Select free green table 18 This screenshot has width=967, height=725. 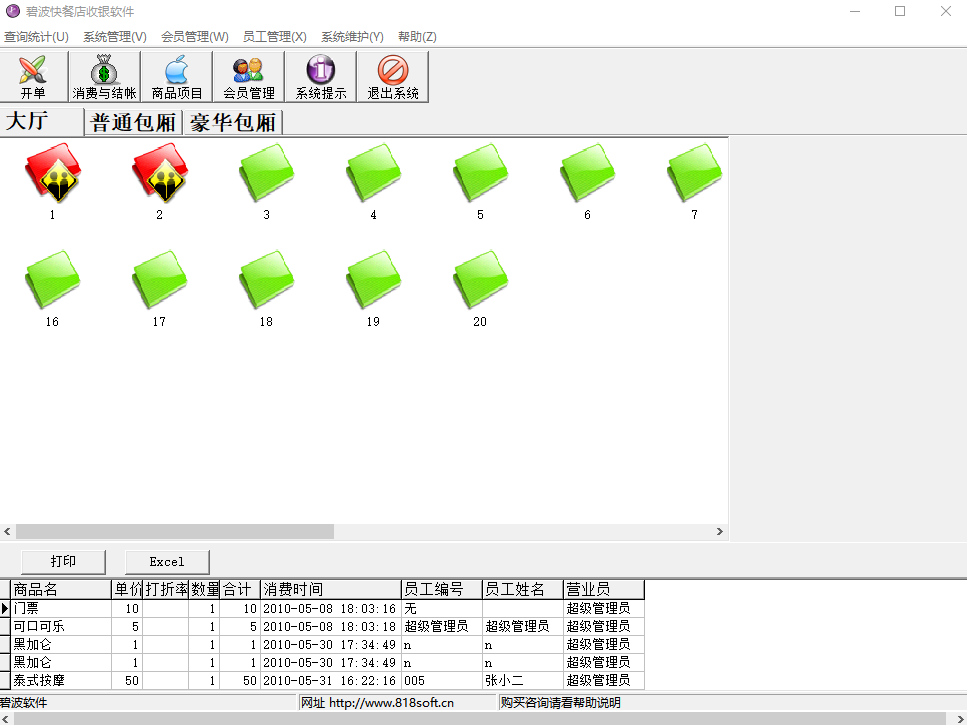coord(266,281)
